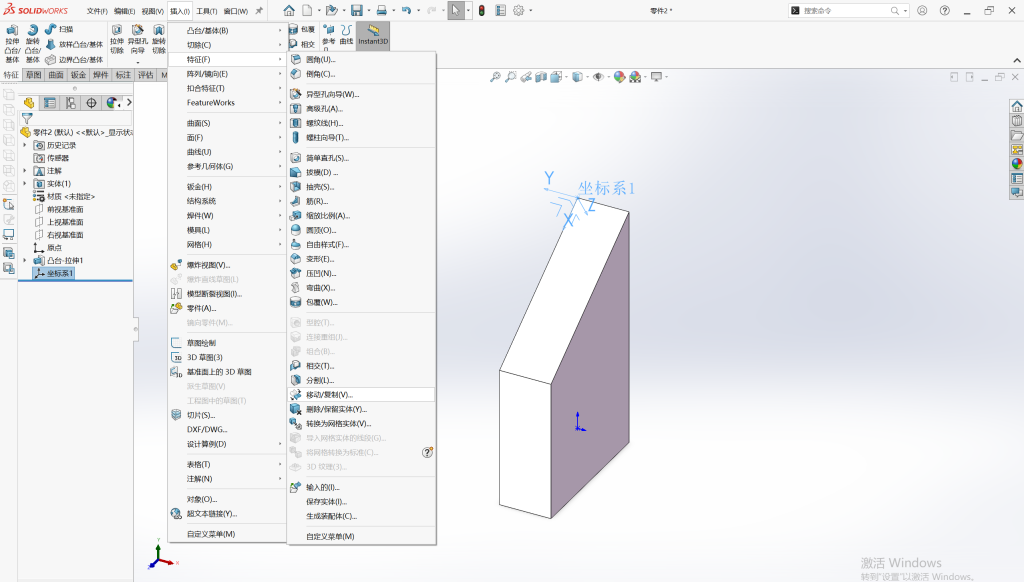Choose 抽壳(S)... from the feature submenu

361,187
